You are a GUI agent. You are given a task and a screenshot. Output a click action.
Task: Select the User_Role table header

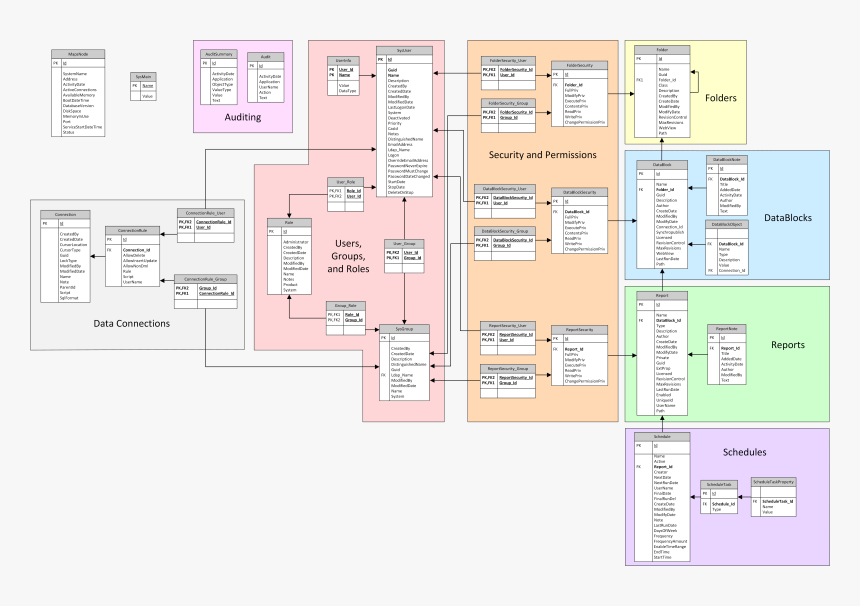click(346, 182)
